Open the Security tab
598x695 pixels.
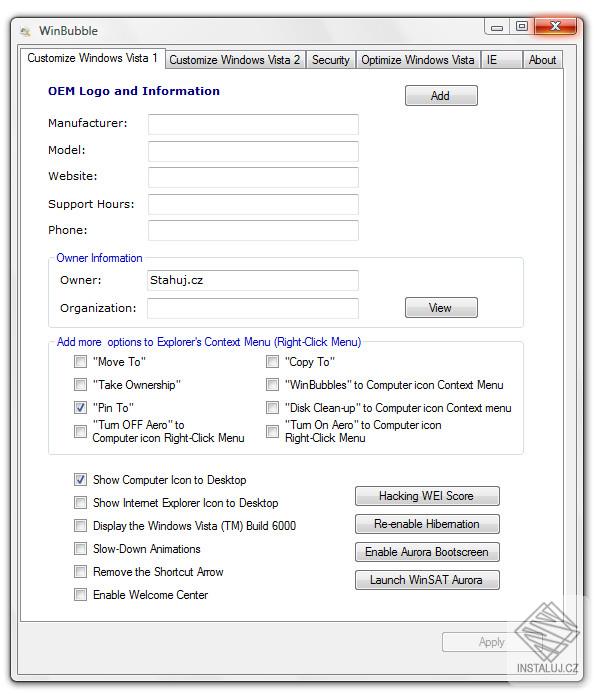point(330,60)
